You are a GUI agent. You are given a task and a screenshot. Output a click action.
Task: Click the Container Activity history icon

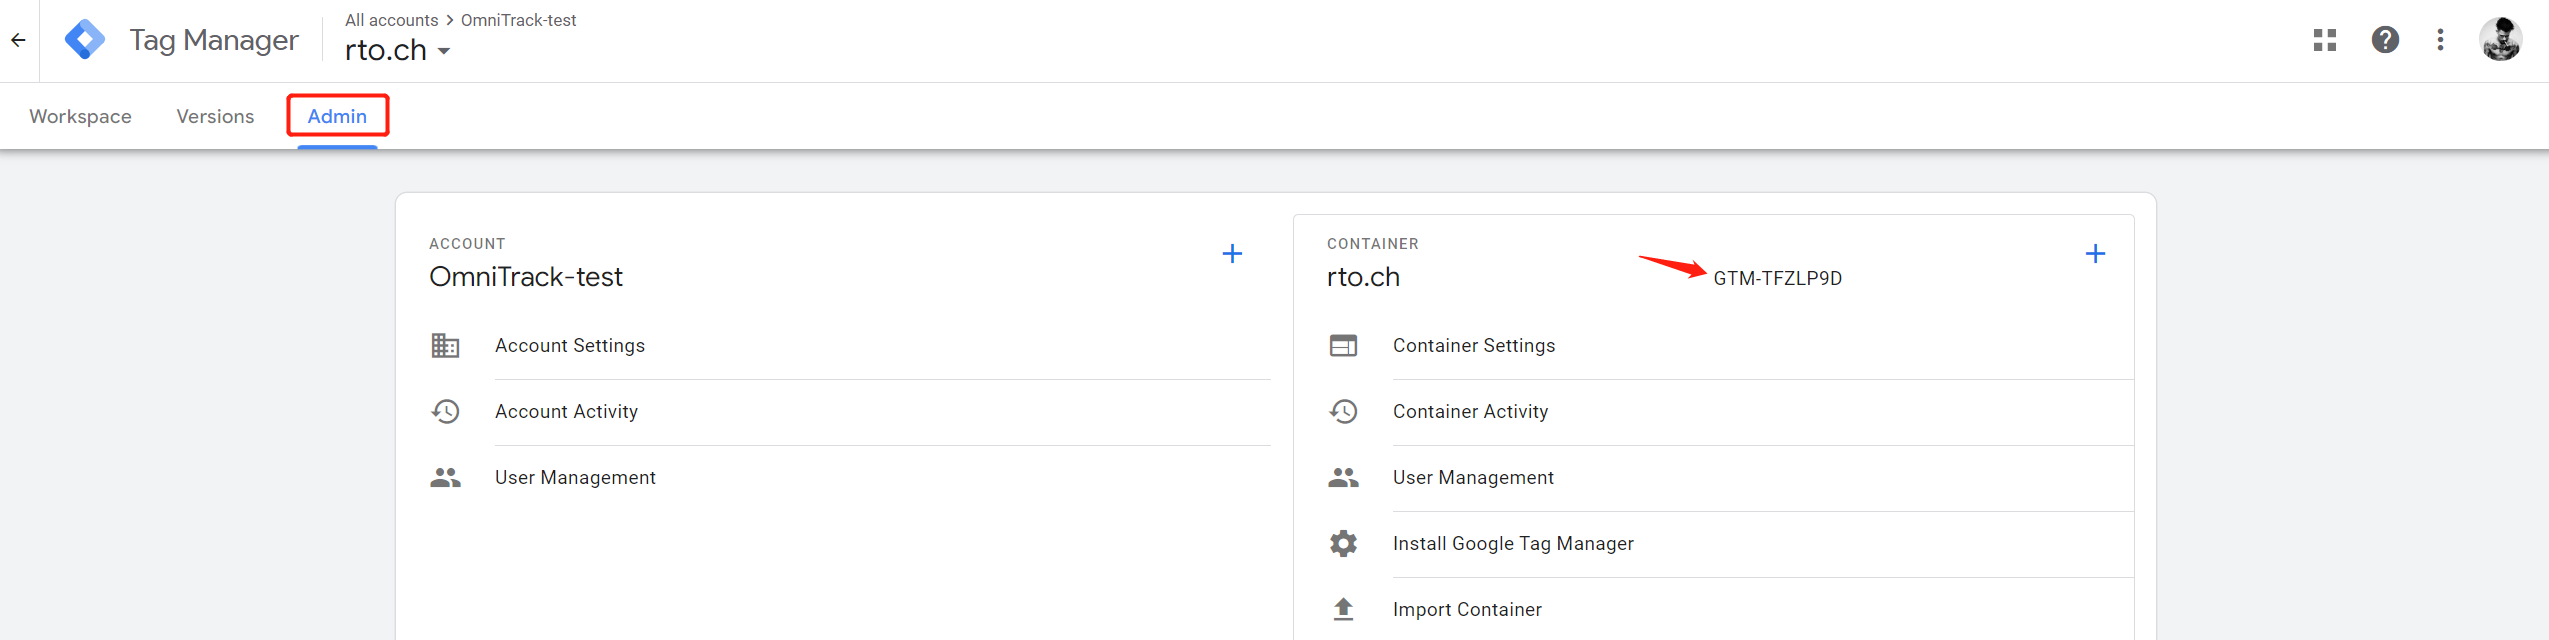pos(1343,412)
